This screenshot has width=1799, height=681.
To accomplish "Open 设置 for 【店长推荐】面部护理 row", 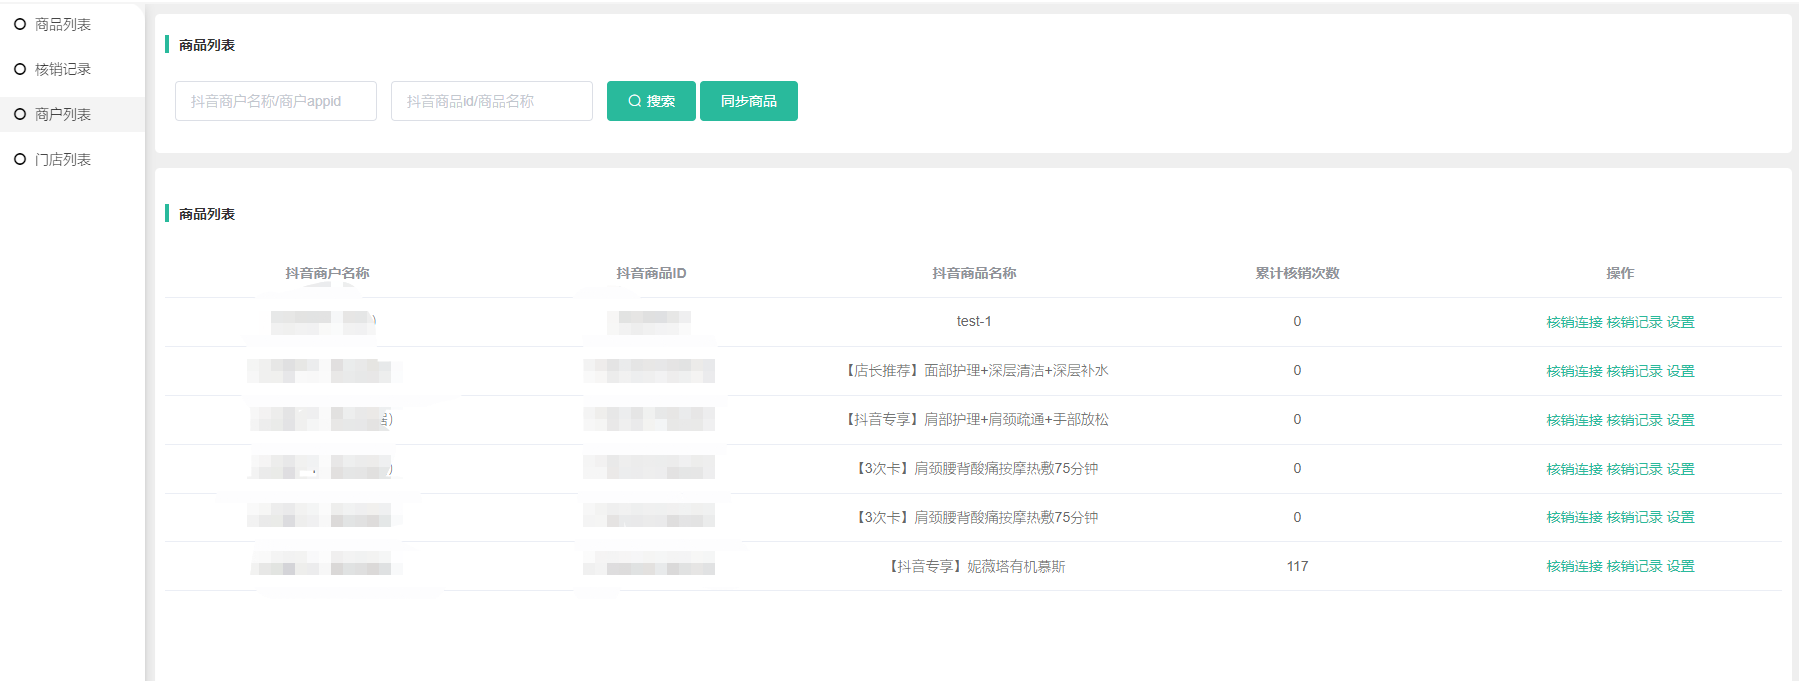I will pos(1680,371).
